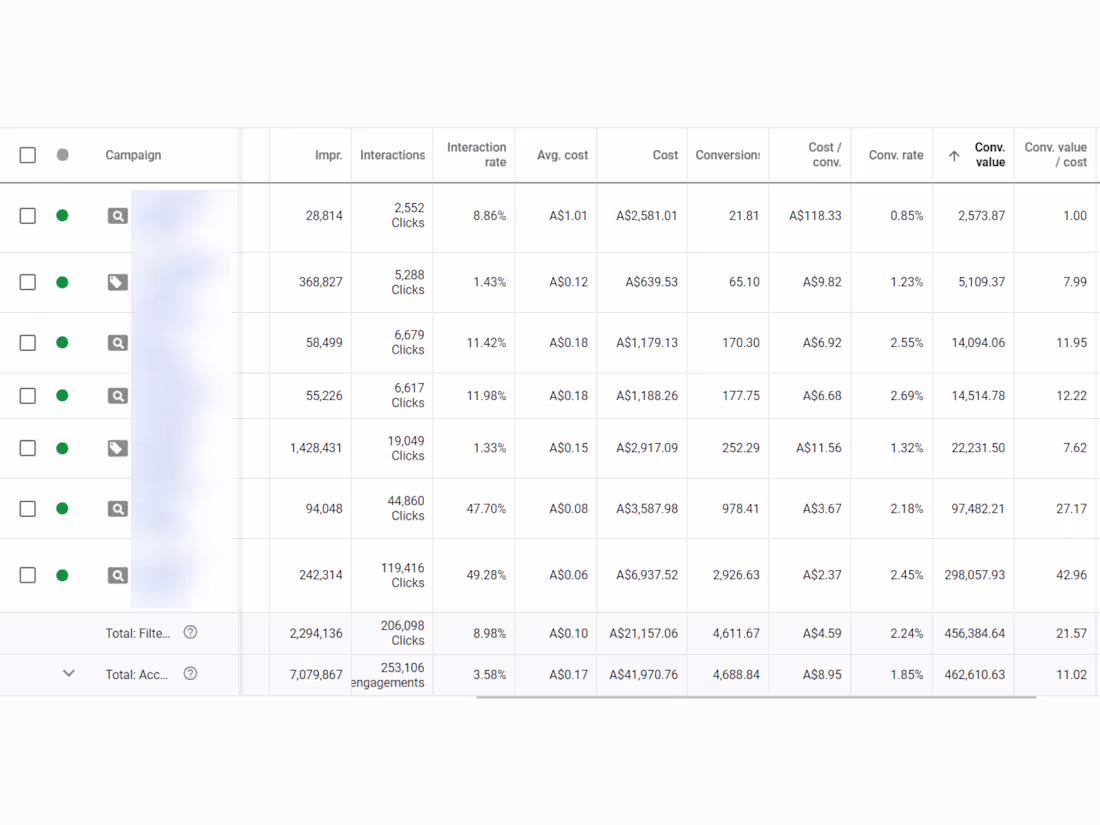1100x825 pixels.
Task: Click green status dot in 58,499 impressions row
Action: click(x=62, y=342)
